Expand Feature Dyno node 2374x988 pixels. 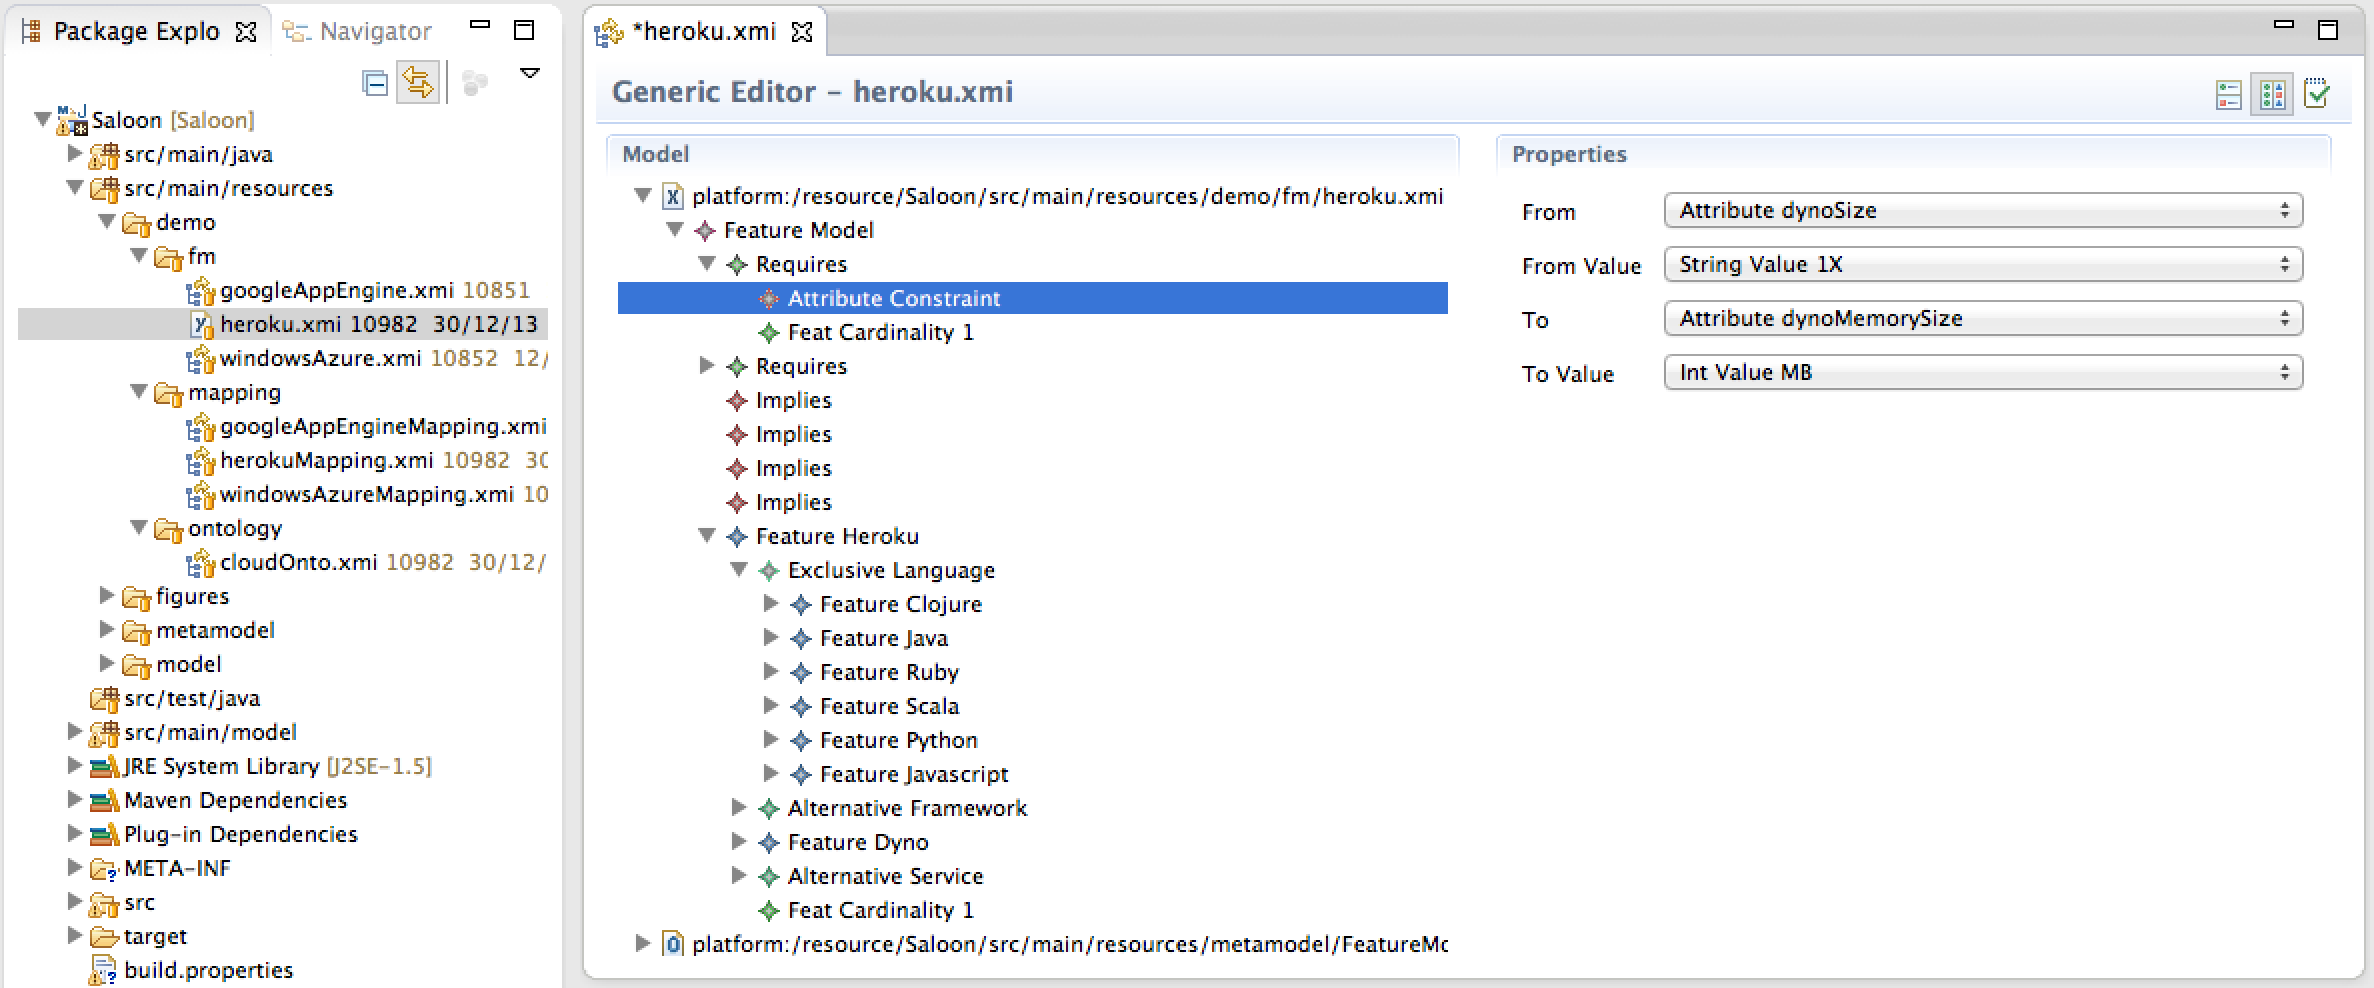point(738,841)
